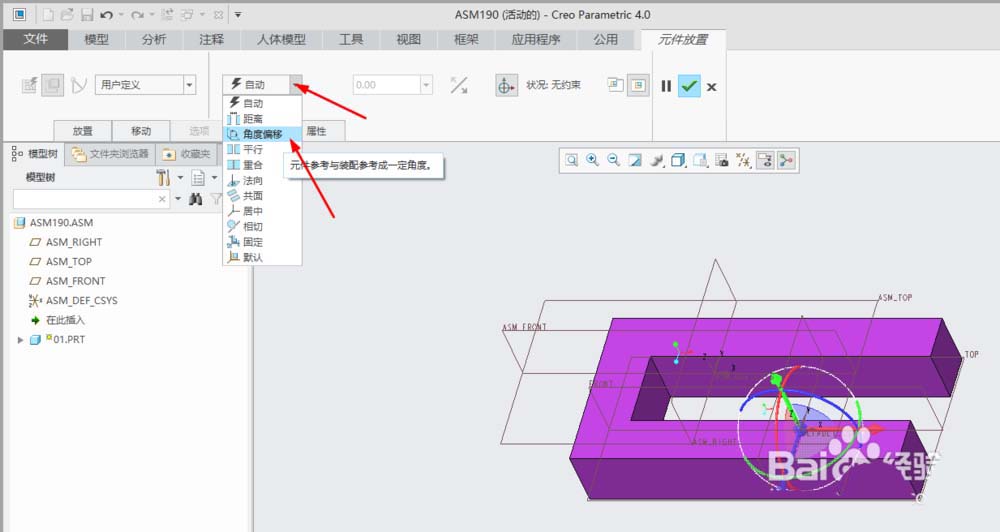1000x532 pixels.
Task: Switch to the 注释 ribbon tab
Action: [212, 40]
